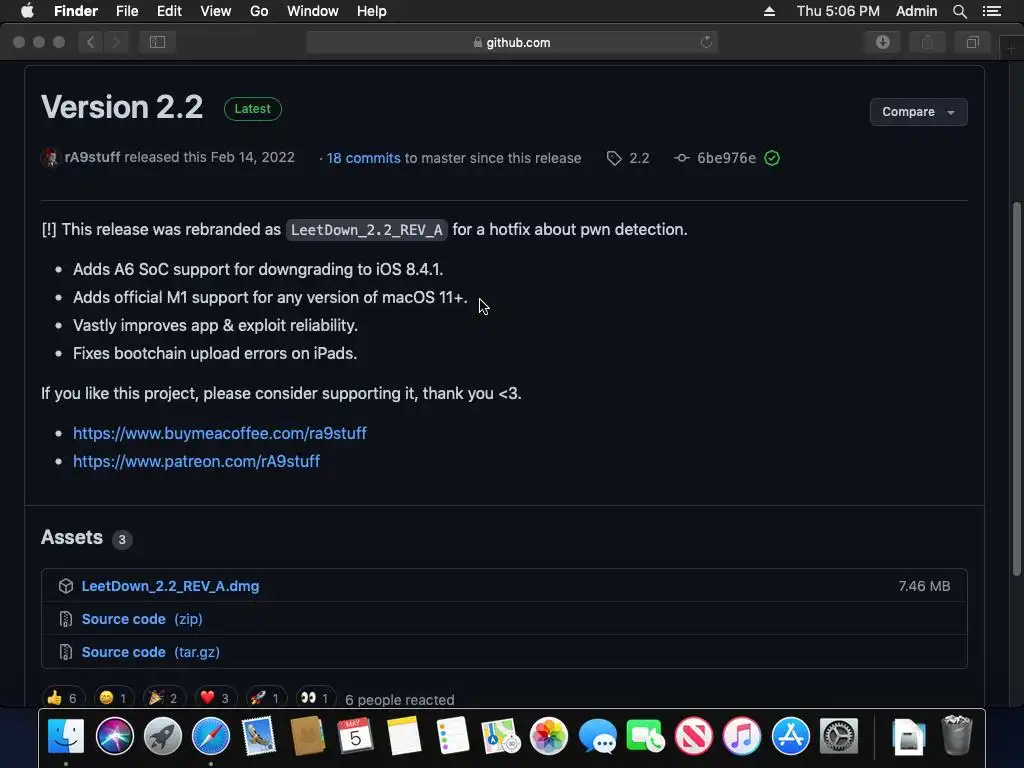Open Maps in the Dock

(500, 736)
